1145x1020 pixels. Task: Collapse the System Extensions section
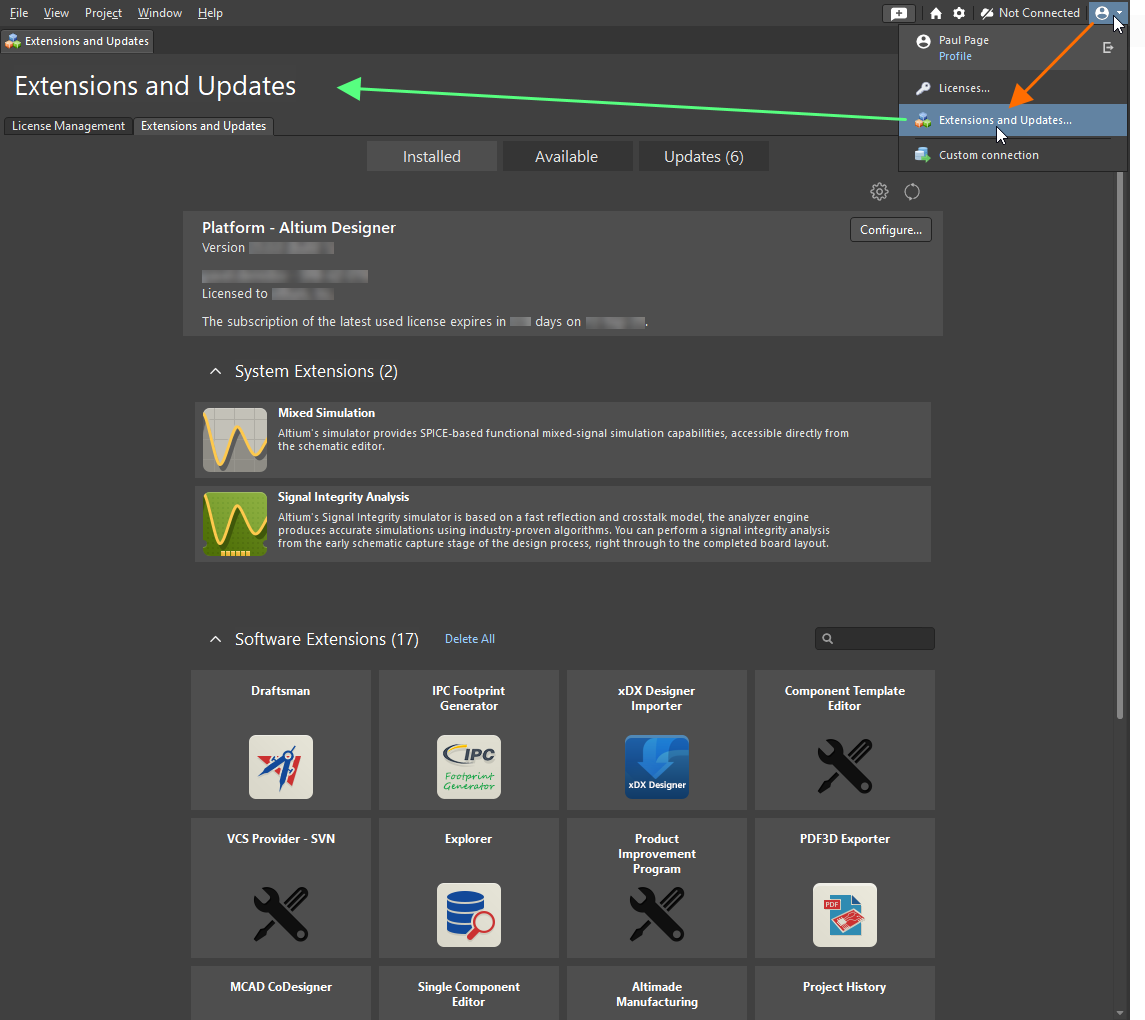pos(215,370)
